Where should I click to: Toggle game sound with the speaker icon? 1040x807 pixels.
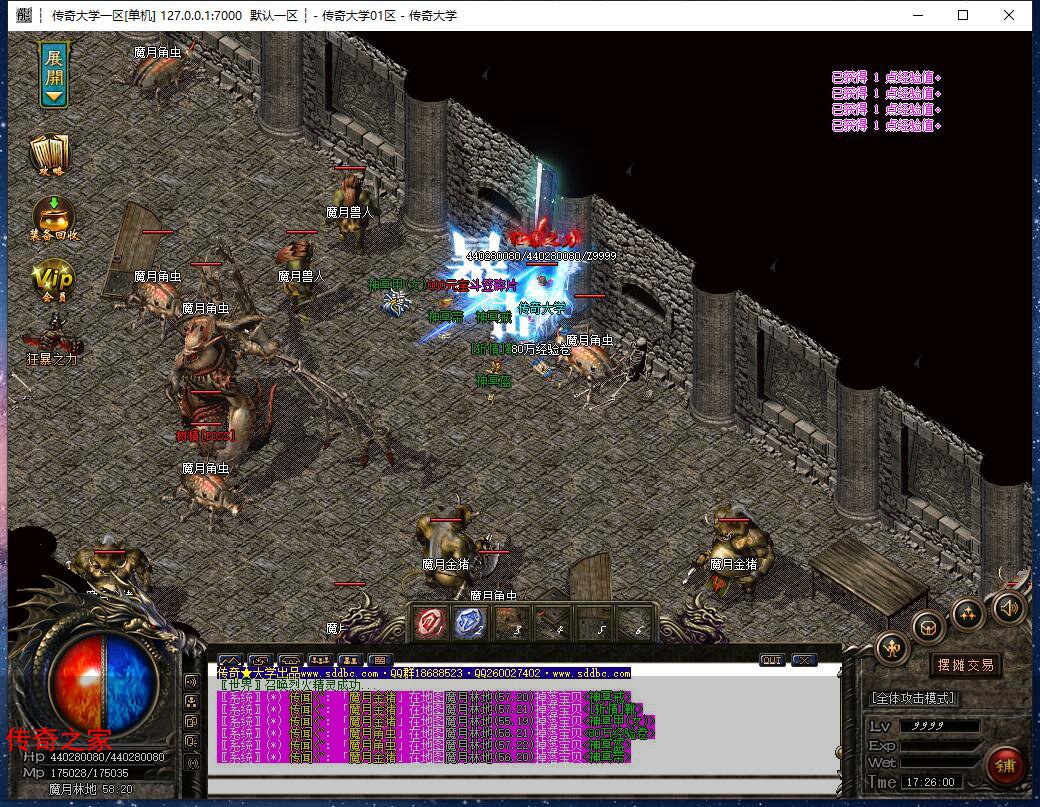1008,606
